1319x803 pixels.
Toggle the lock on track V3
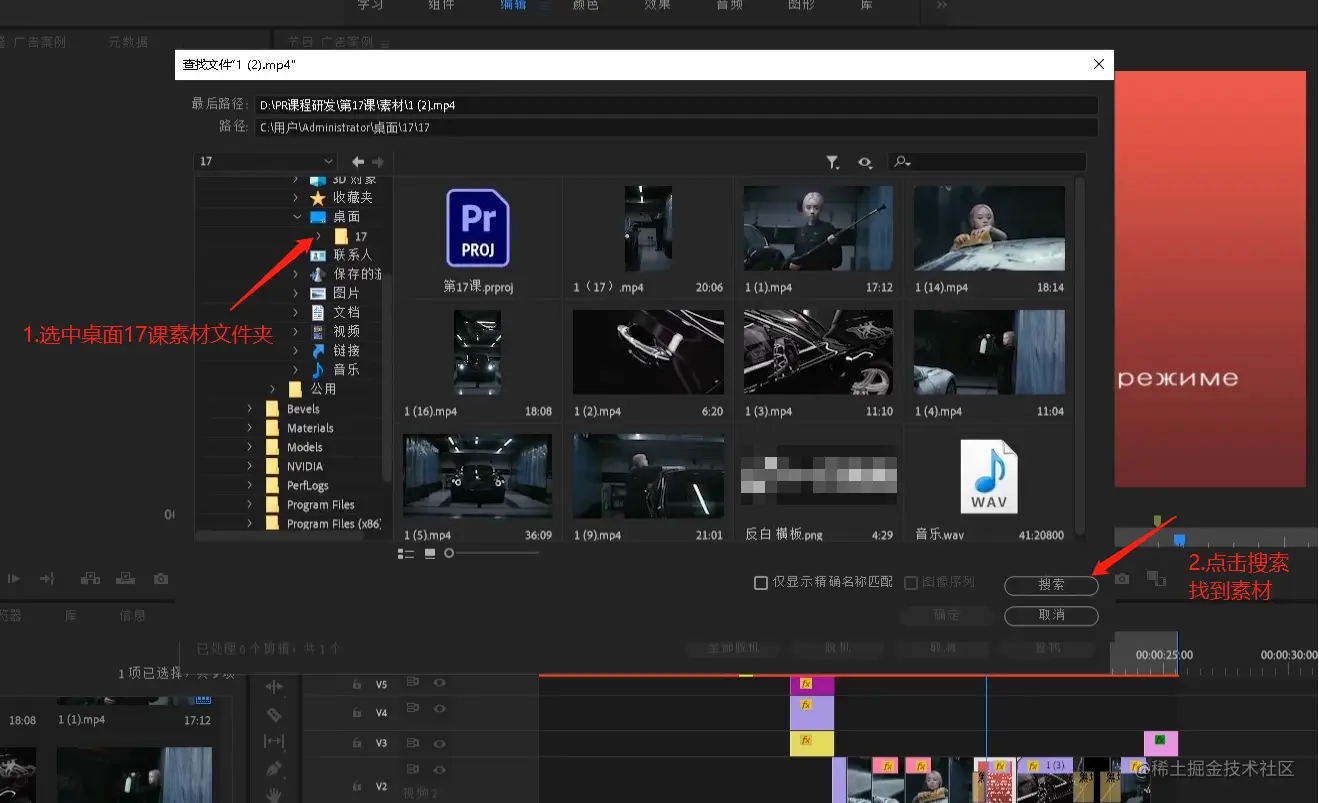tap(355, 744)
